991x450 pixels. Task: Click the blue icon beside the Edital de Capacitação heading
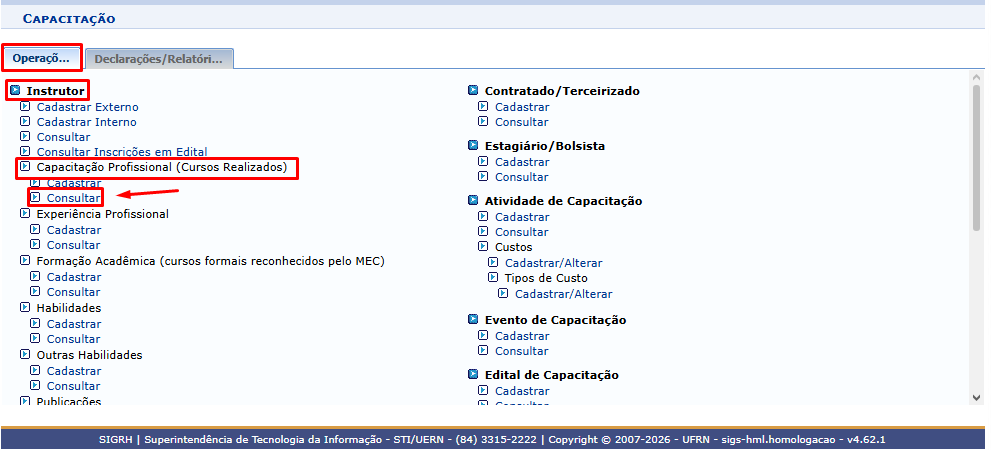[x=473, y=375]
